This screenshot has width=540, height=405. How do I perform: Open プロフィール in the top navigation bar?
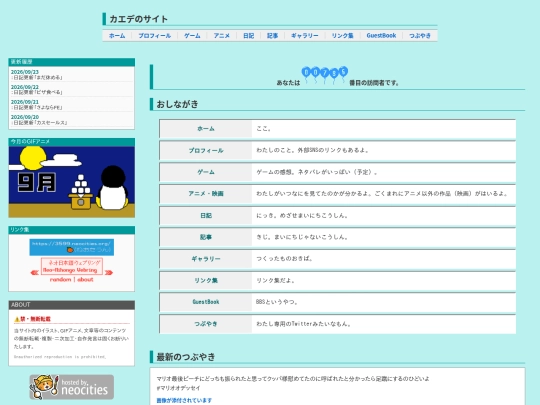[x=155, y=36]
